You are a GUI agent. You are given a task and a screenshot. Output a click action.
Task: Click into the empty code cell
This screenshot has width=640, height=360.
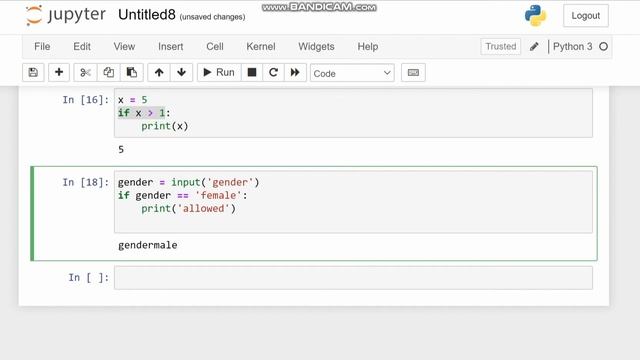353,278
